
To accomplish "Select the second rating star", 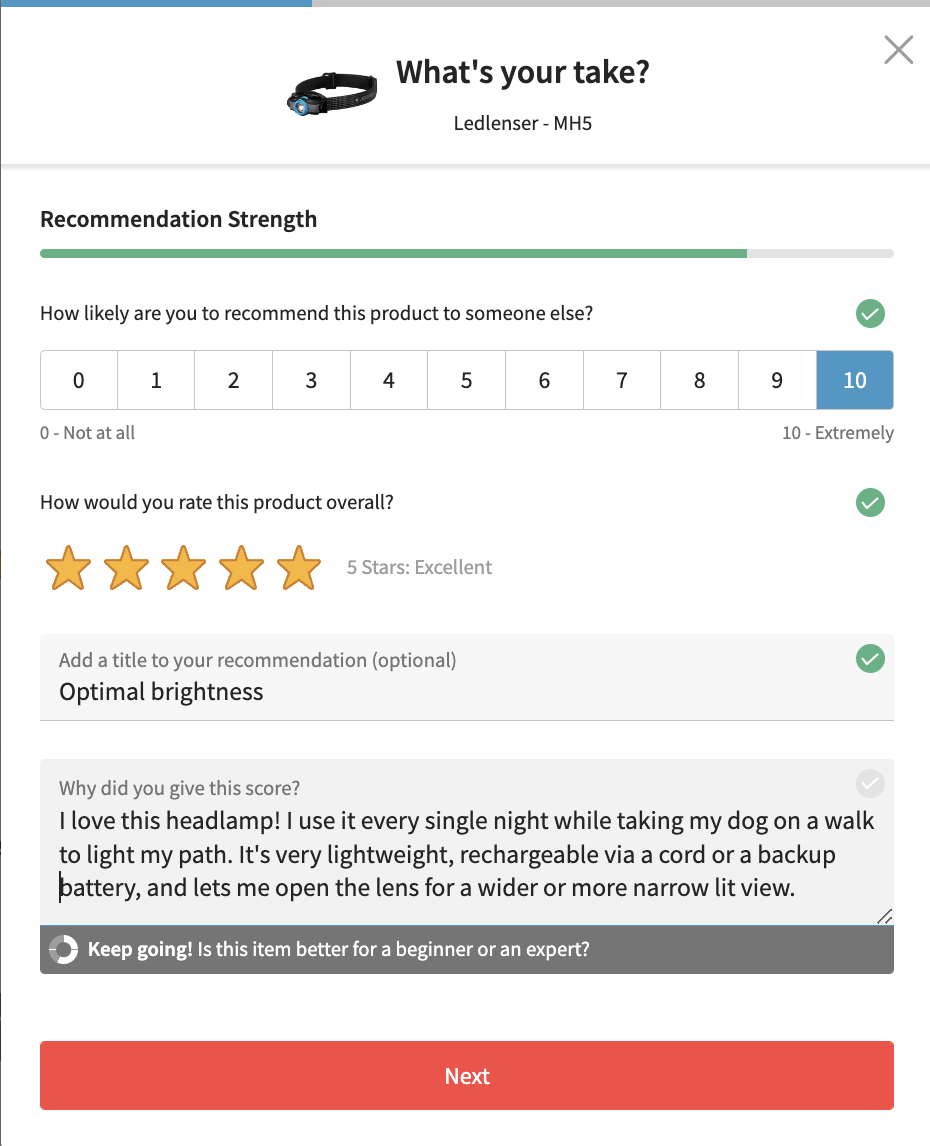I will click(x=126, y=568).
